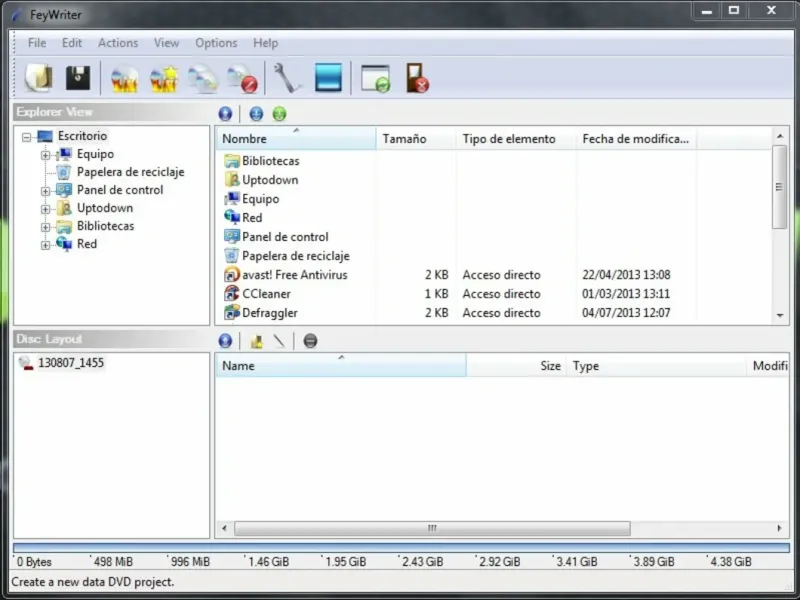Select Equipo in the file list
The width and height of the screenshot is (800, 600).
pyautogui.click(x=260, y=199)
